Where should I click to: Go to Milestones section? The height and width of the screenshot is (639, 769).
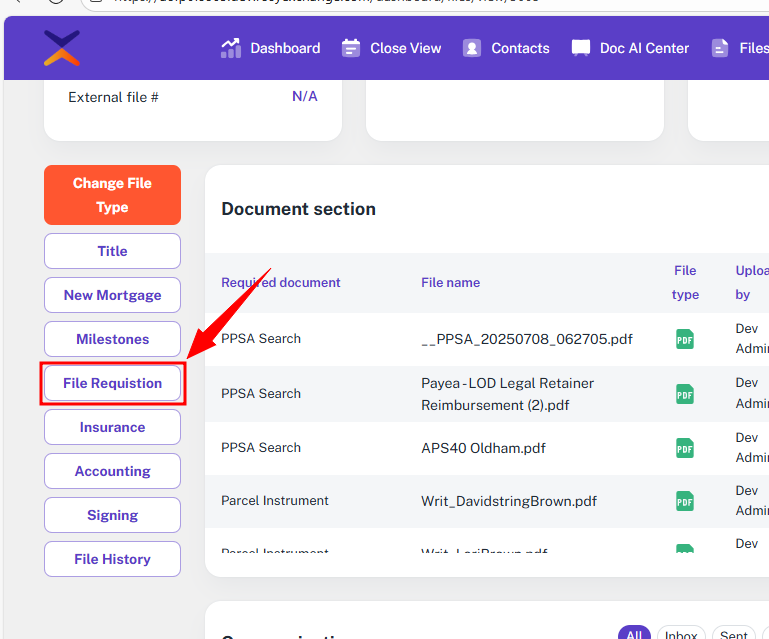pyautogui.click(x=112, y=339)
